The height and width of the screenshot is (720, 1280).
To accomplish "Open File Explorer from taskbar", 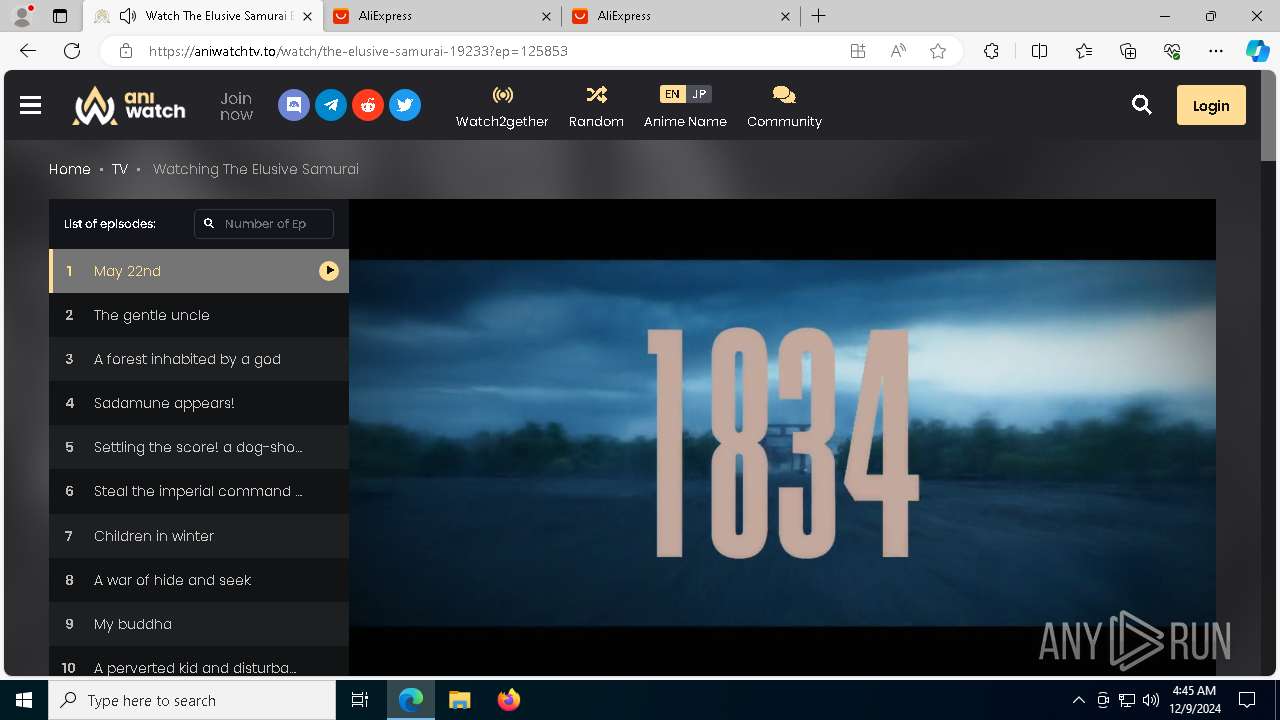I will tap(459, 700).
